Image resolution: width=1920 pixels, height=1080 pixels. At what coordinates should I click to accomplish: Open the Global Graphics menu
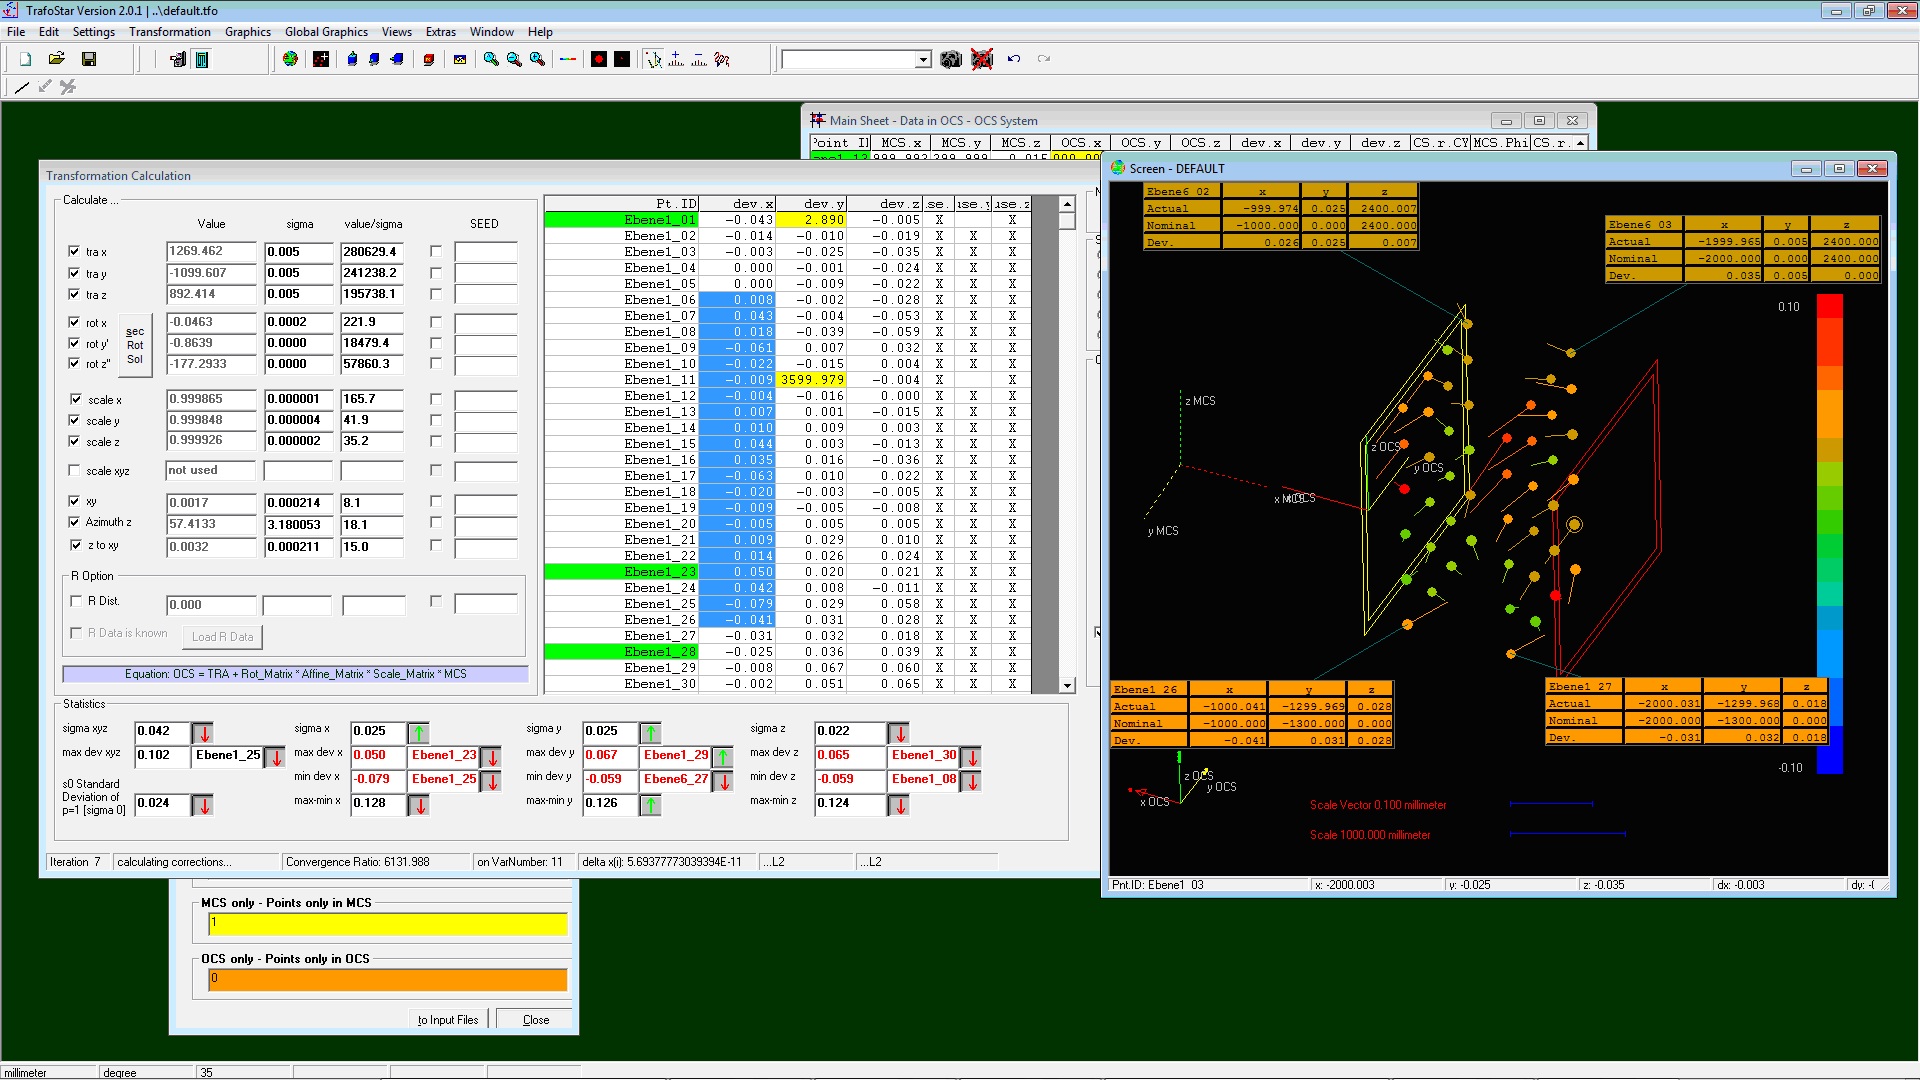tap(326, 32)
